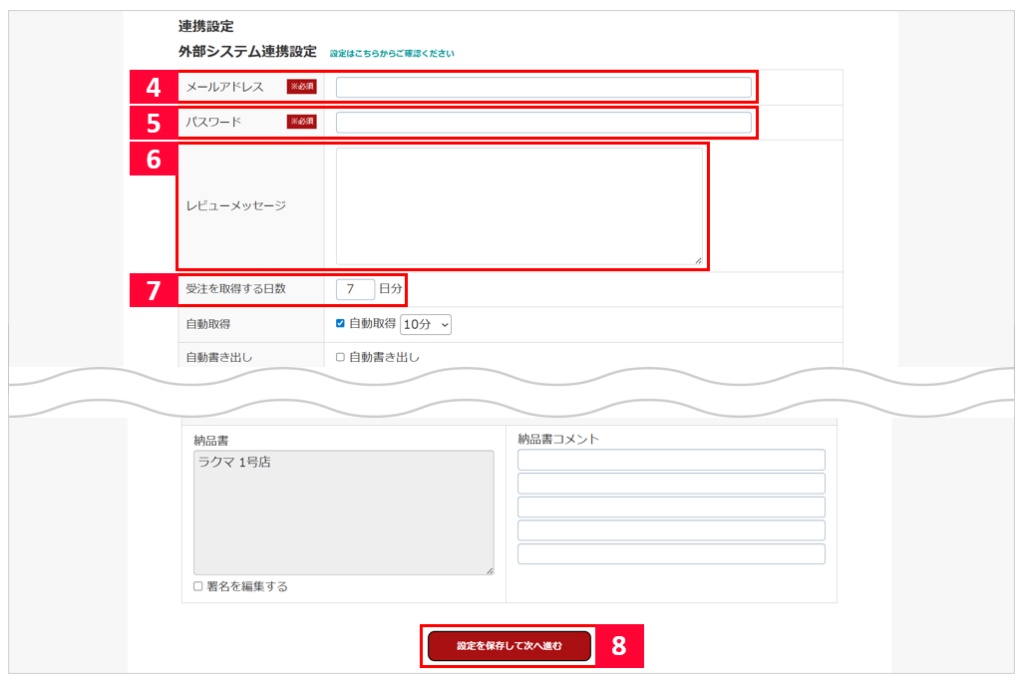Click the resize handle of レビューメッセージ textarea
The image size is (1024, 683).
click(698, 260)
